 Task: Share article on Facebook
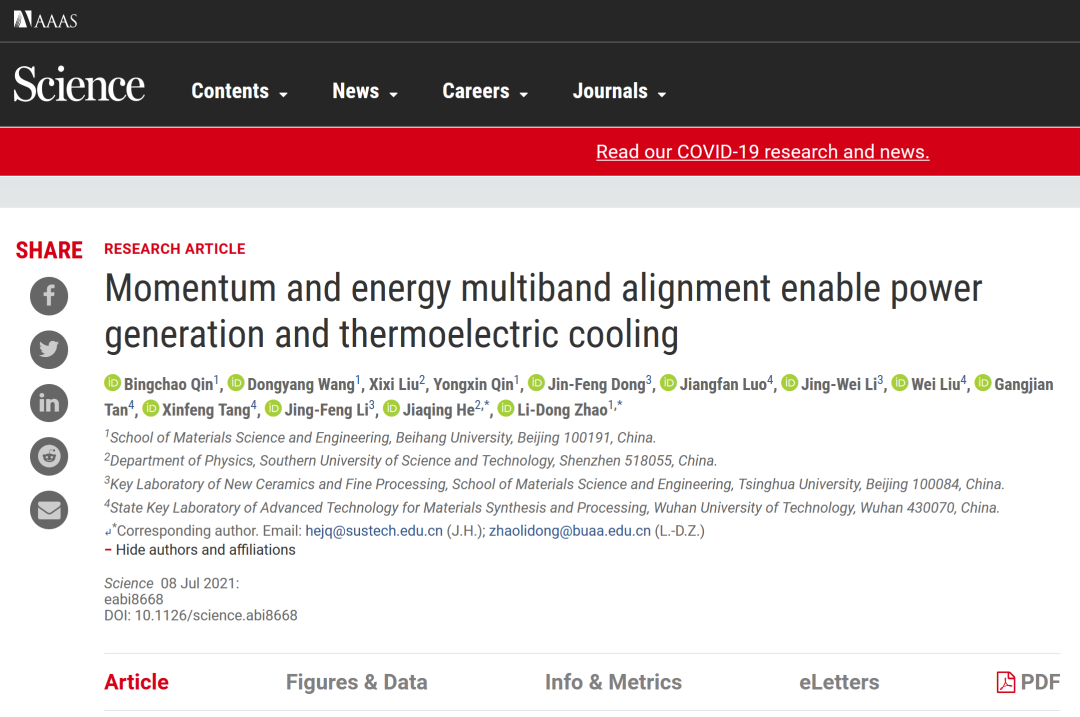(49, 295)
